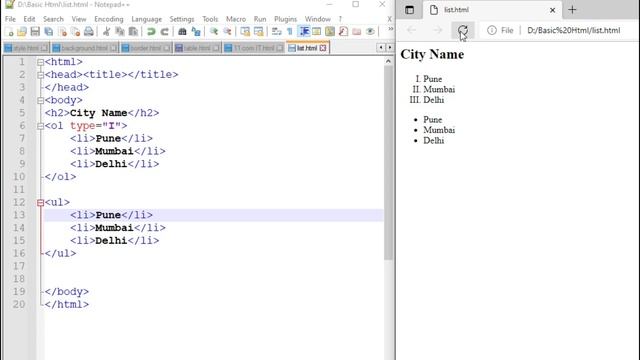Screen dimensions: 640x360
Task: Click the Save All icon
Action: pyautogui.click(x=49, y=31)
